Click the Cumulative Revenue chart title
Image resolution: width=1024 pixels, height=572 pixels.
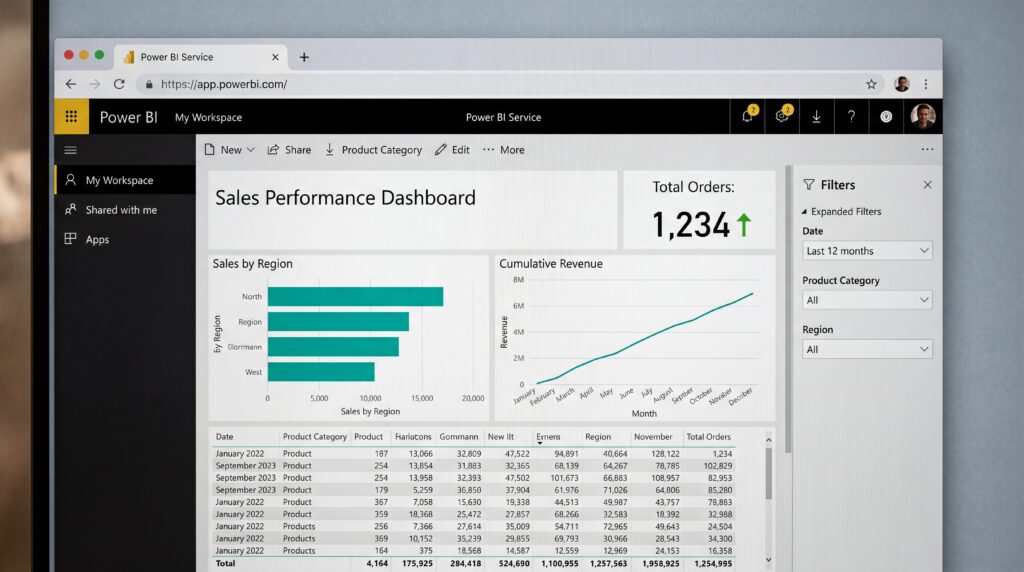click(551, 264)
